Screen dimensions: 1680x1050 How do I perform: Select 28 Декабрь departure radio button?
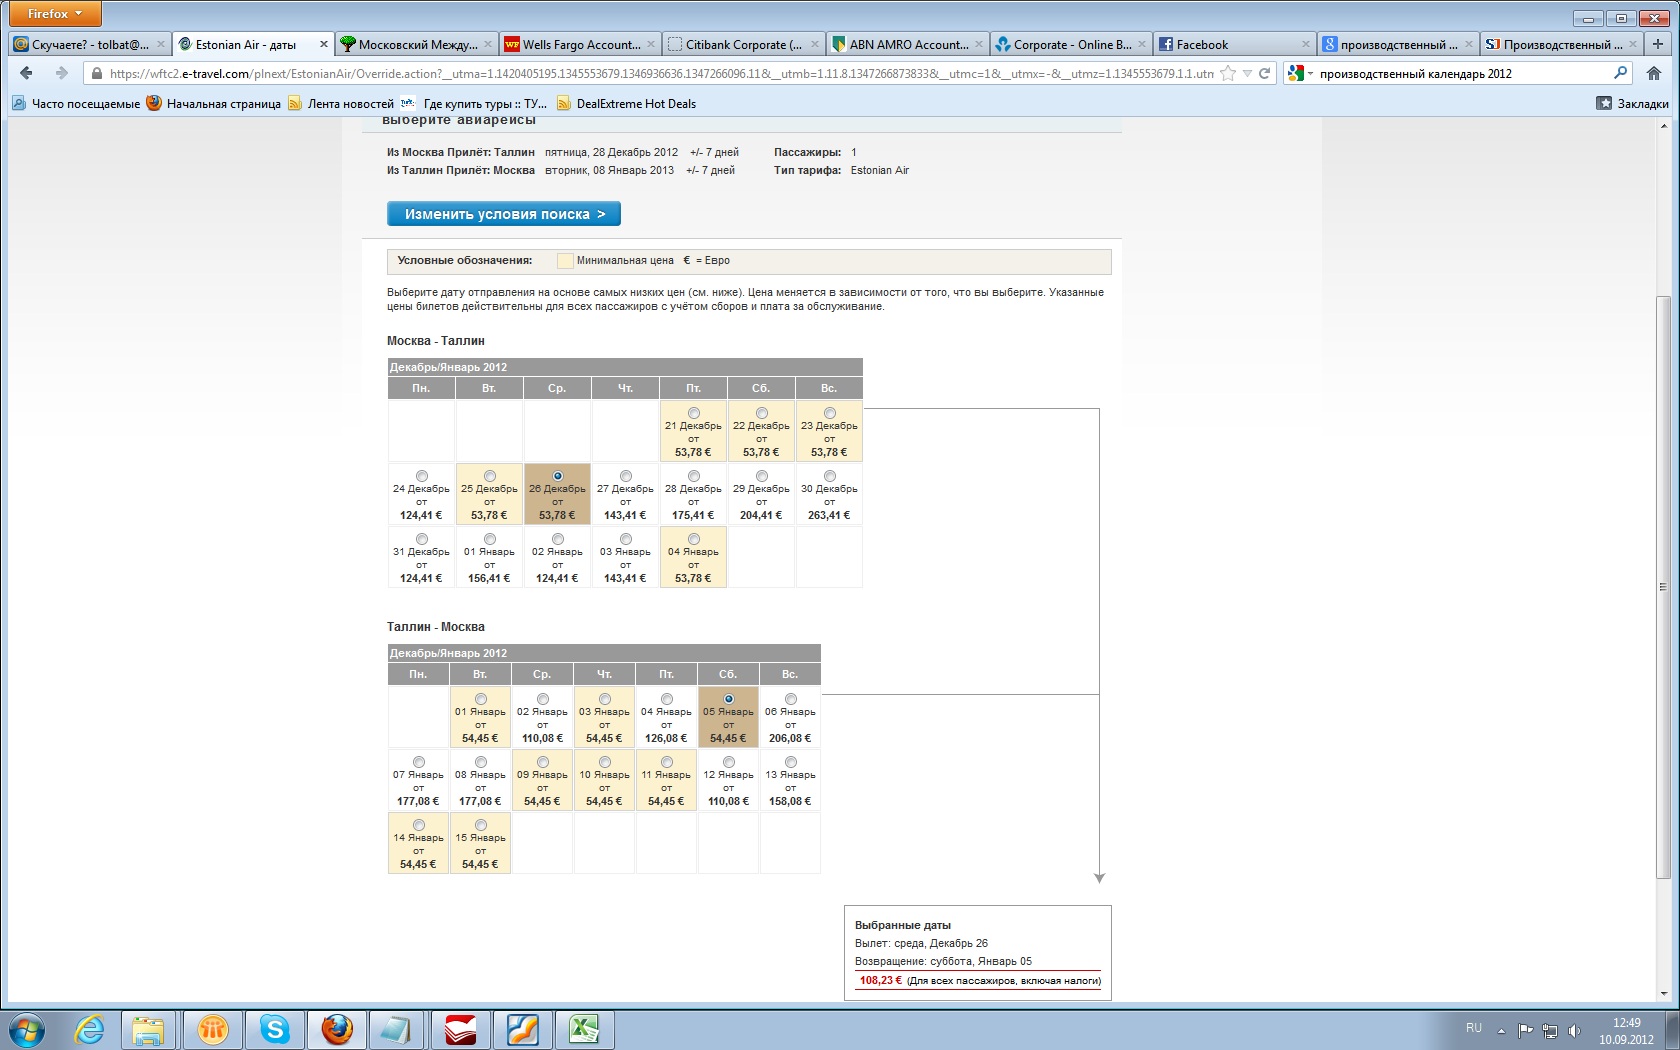(x=694, y=476)
